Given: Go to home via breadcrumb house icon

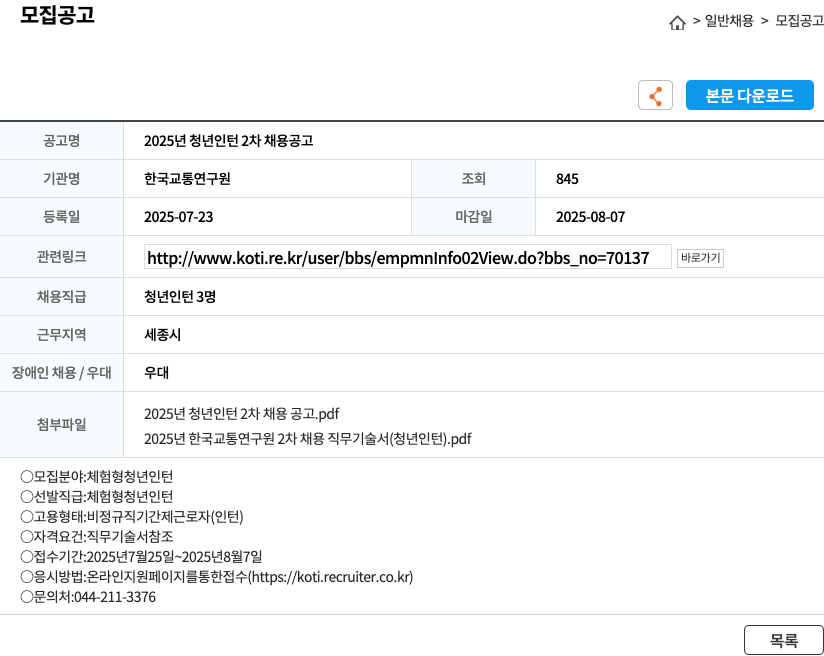Looking at the screenshot, I should (677, 22).
